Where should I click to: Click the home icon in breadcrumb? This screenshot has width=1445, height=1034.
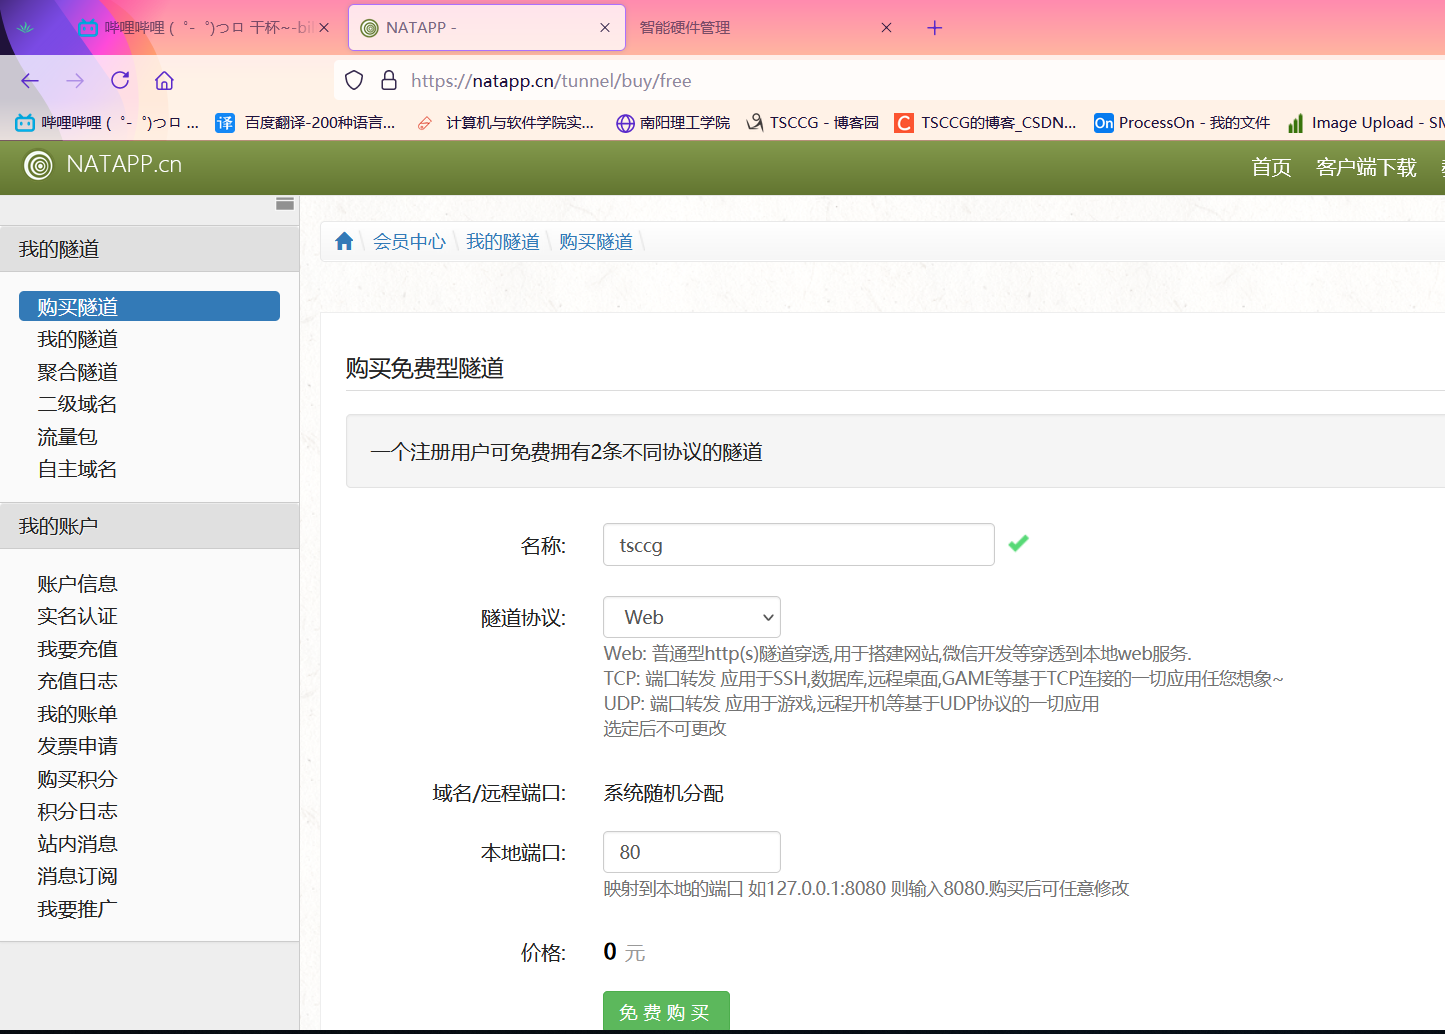click(x=344, y=241)
